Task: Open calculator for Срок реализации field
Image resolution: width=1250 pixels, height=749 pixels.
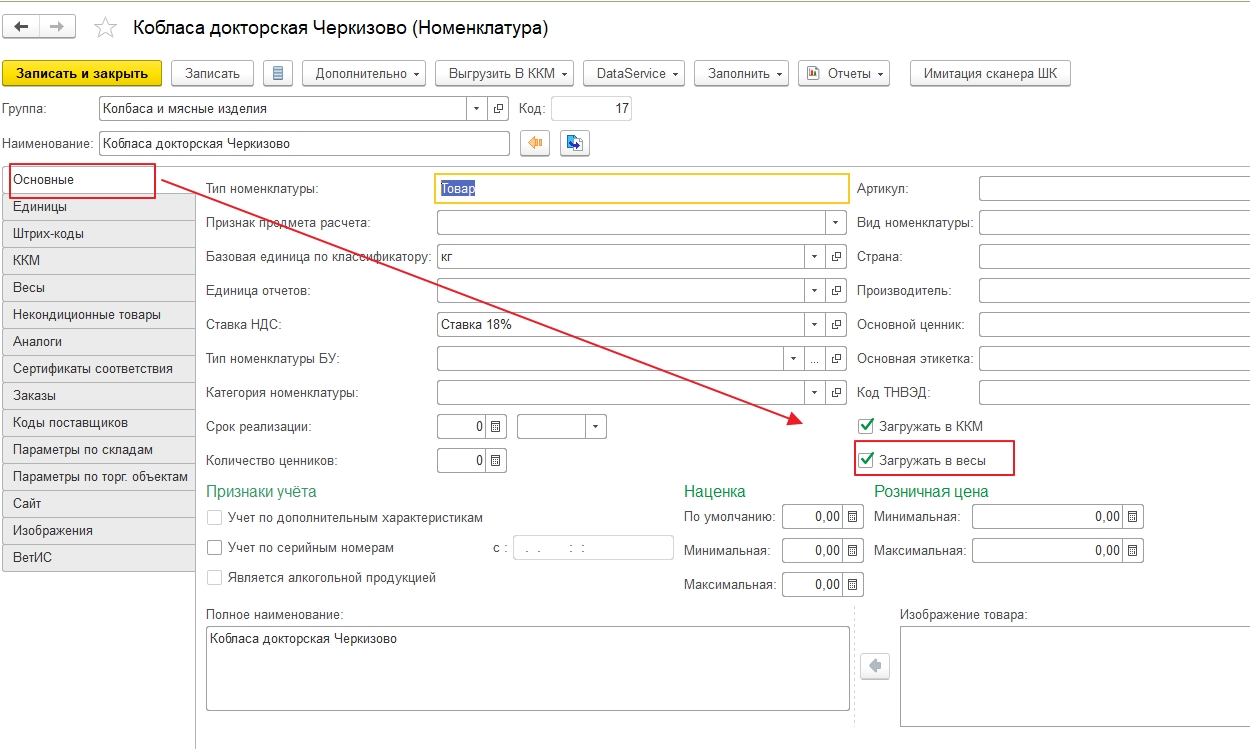Action: [497, 427]
